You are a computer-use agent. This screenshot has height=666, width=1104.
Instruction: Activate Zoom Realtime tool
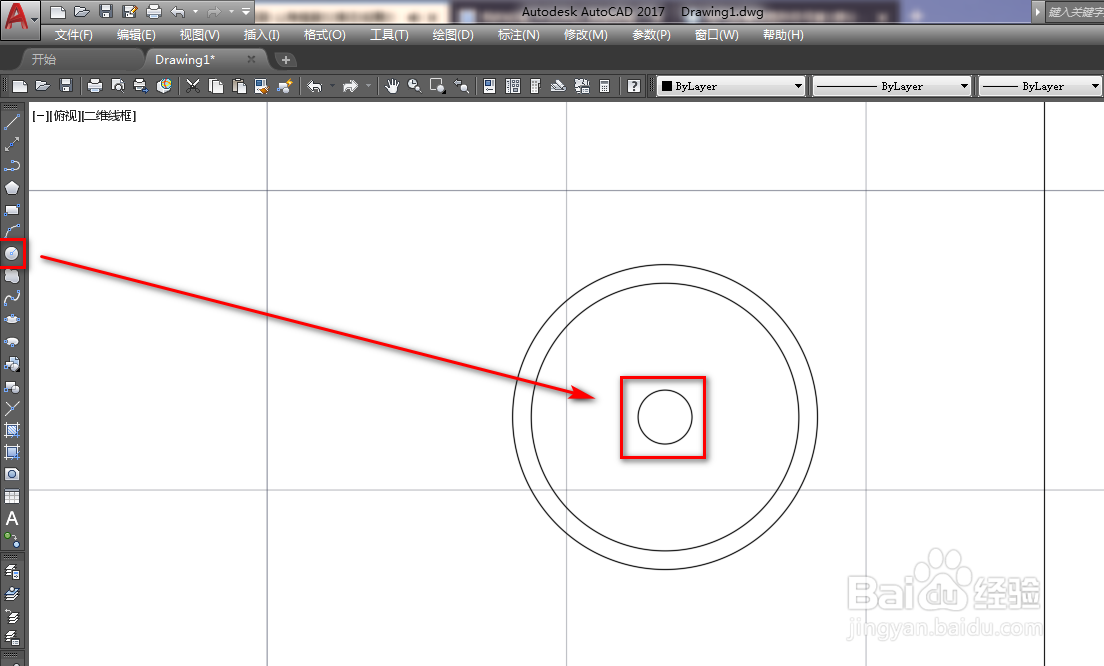pyautogui.click(x=415, y=86)
